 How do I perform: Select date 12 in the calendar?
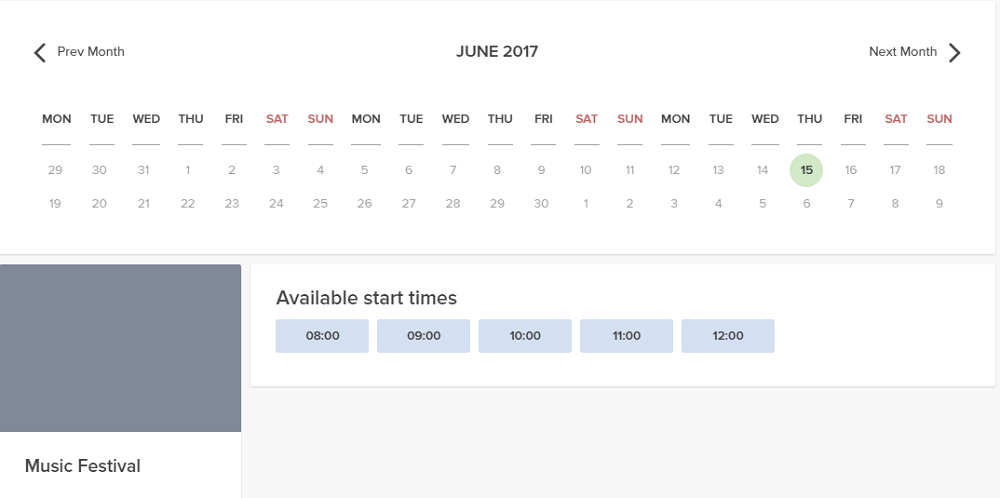coord(674,170)
